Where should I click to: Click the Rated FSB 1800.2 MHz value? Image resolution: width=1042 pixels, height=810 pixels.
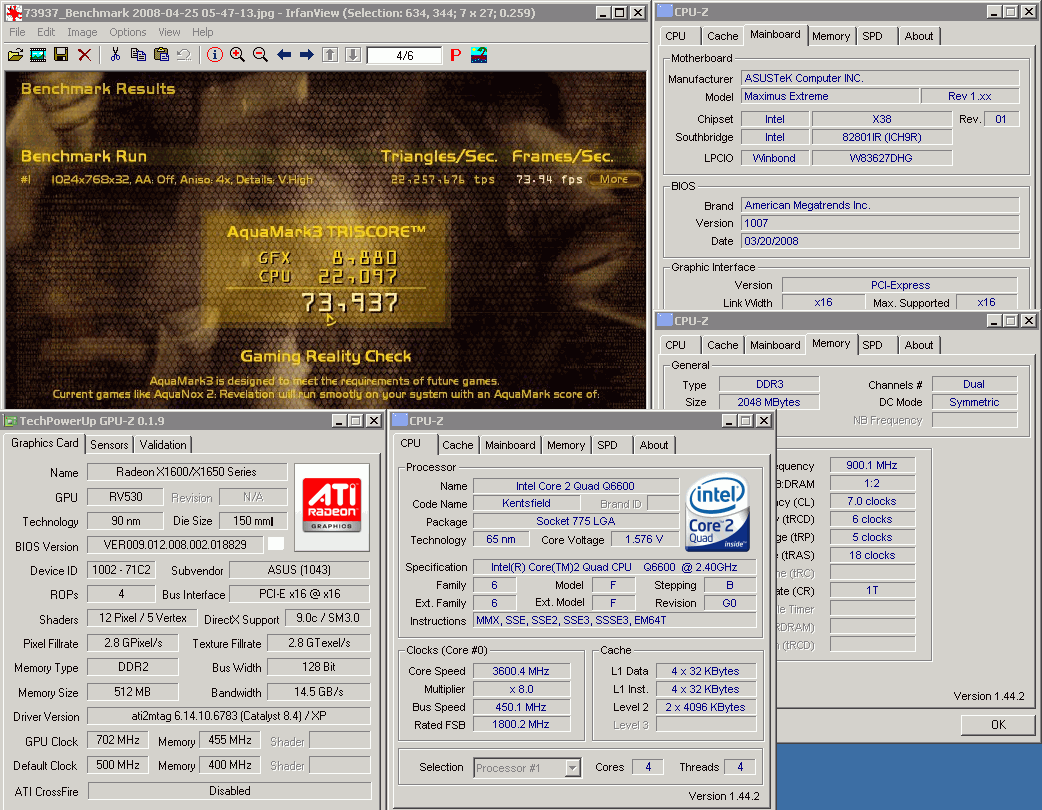pyautogui.click(x=521, y=724)
